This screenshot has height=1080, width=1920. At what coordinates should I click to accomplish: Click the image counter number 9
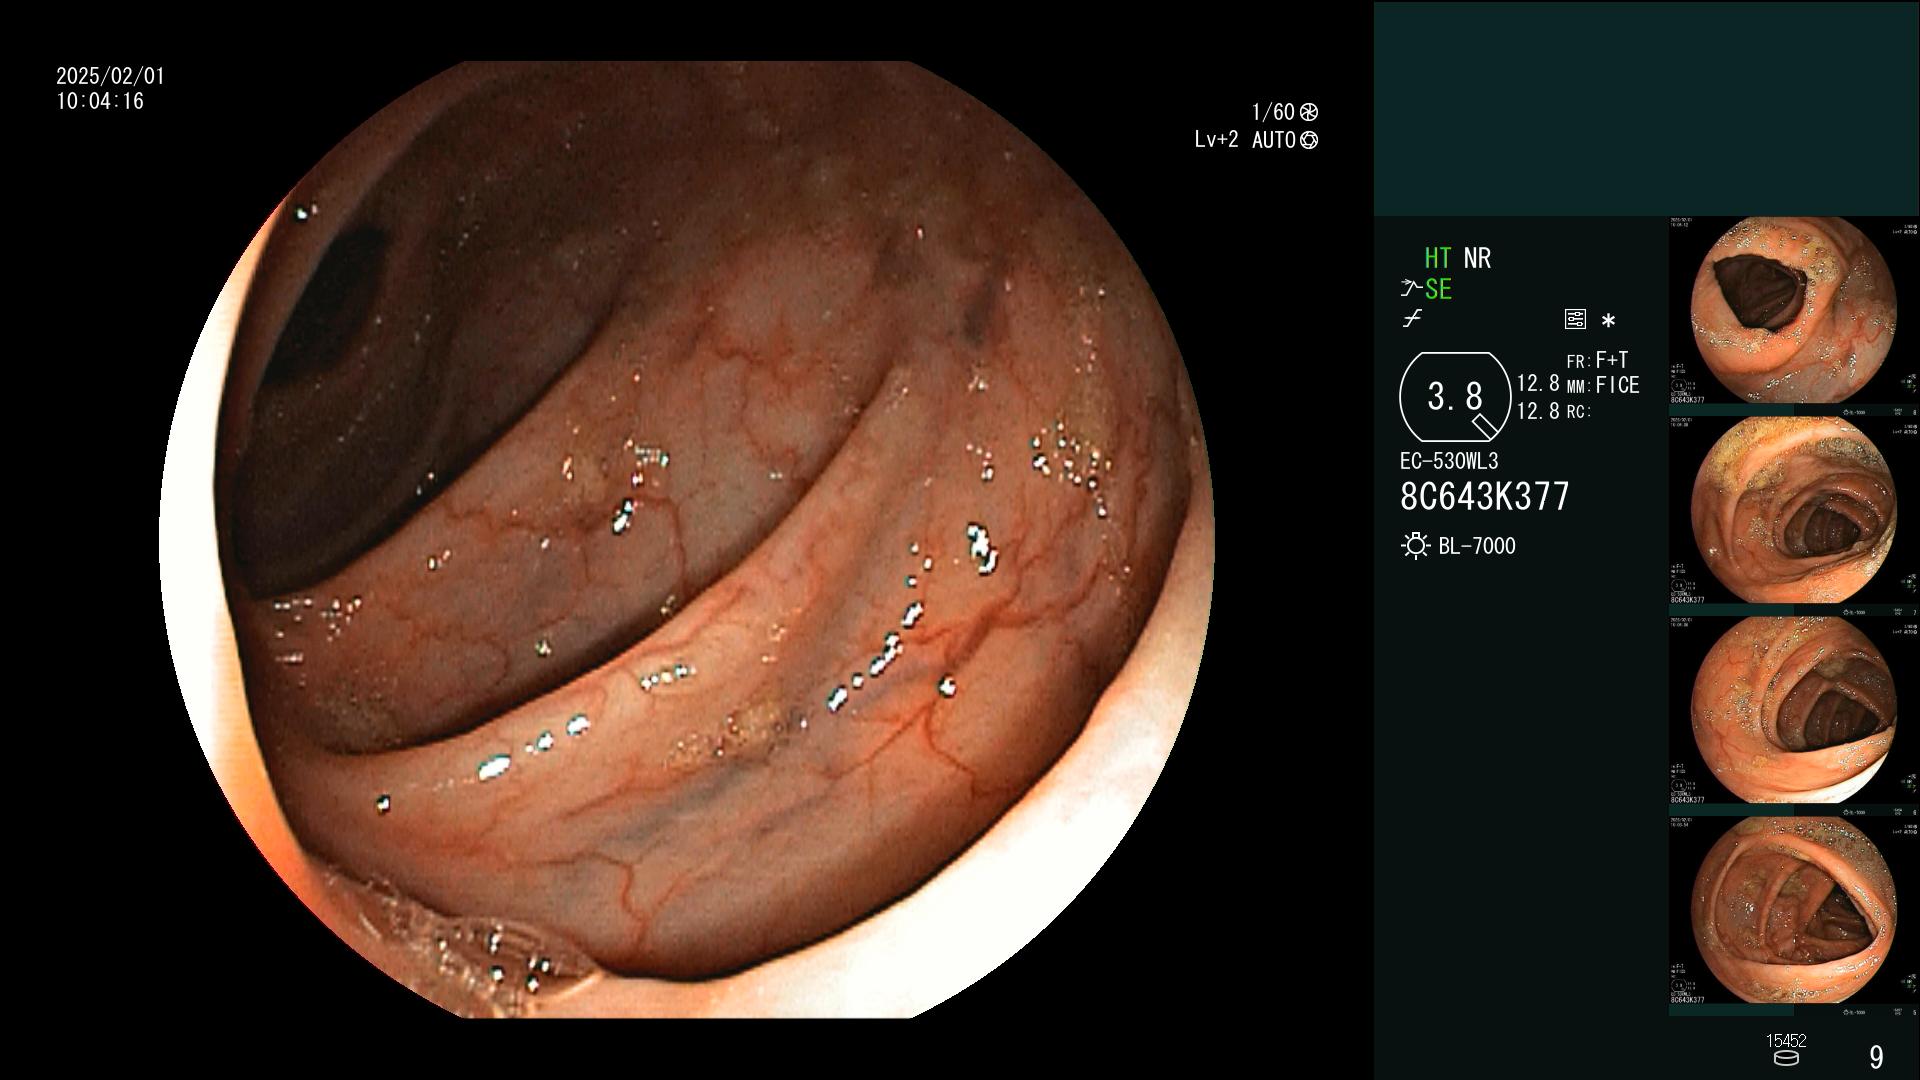(1876, 1057)
